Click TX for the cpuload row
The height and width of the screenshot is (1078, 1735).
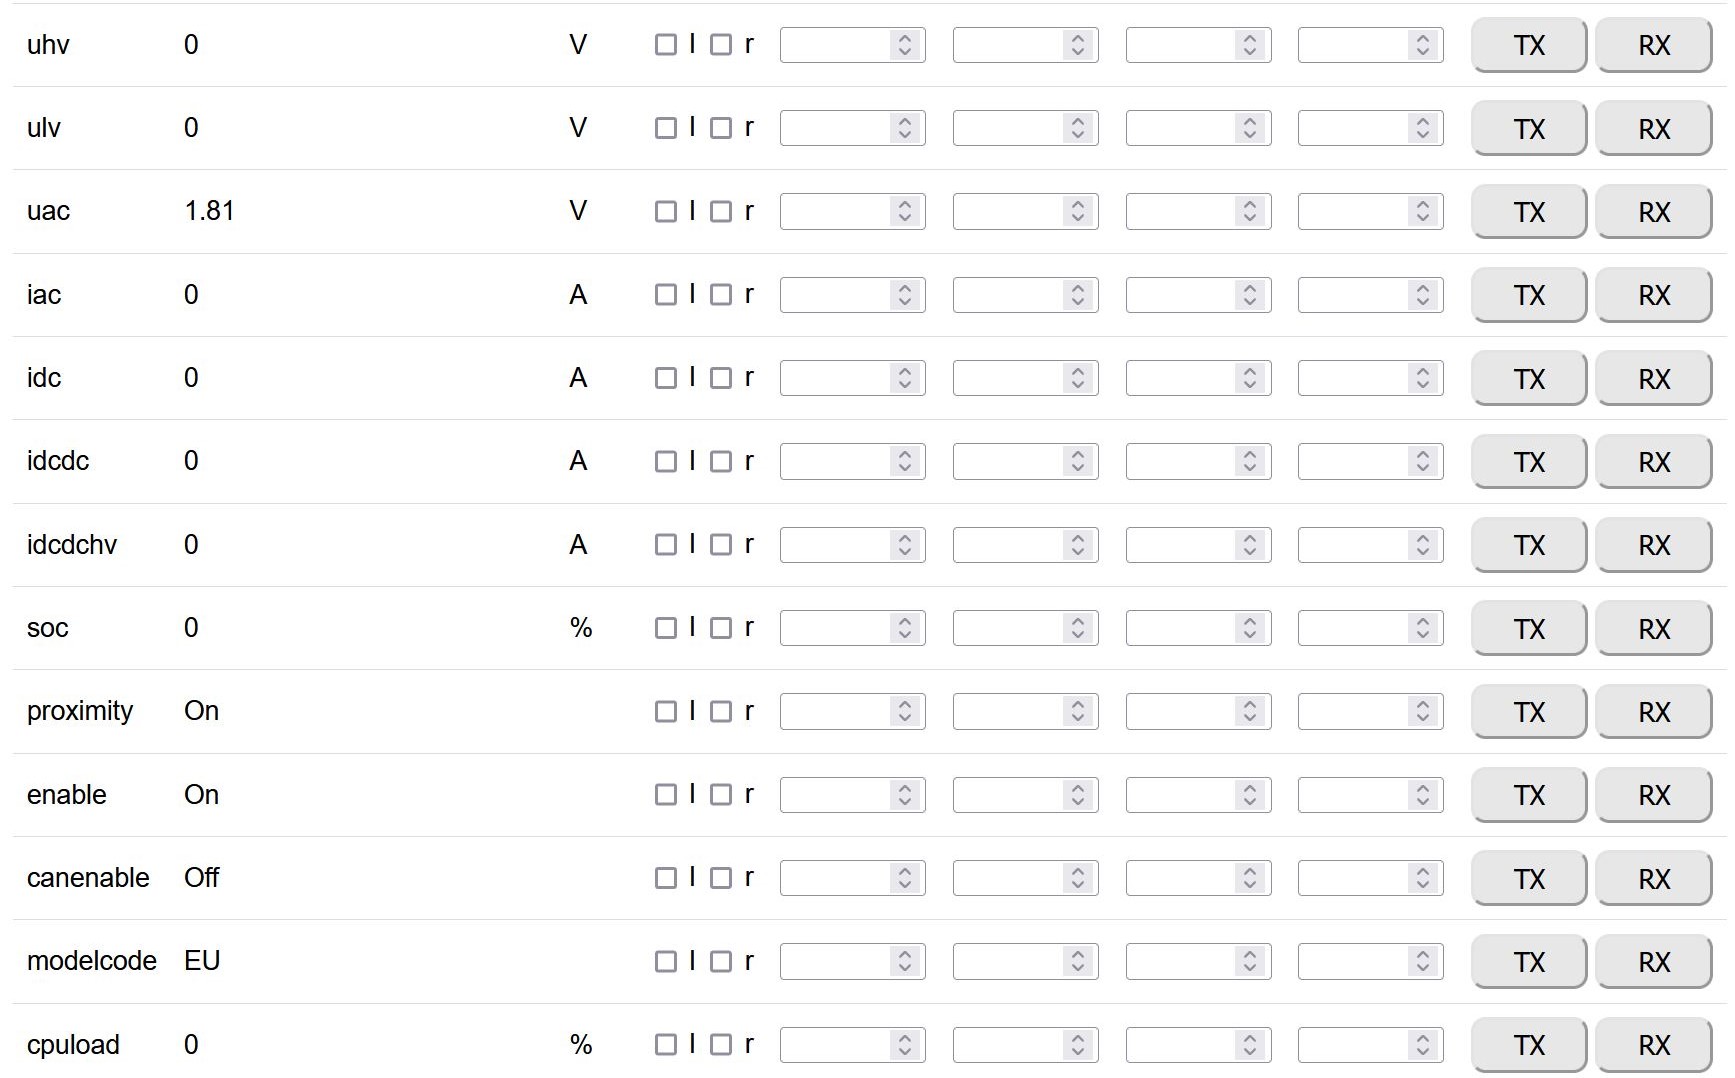[x=1528, y=1045]
